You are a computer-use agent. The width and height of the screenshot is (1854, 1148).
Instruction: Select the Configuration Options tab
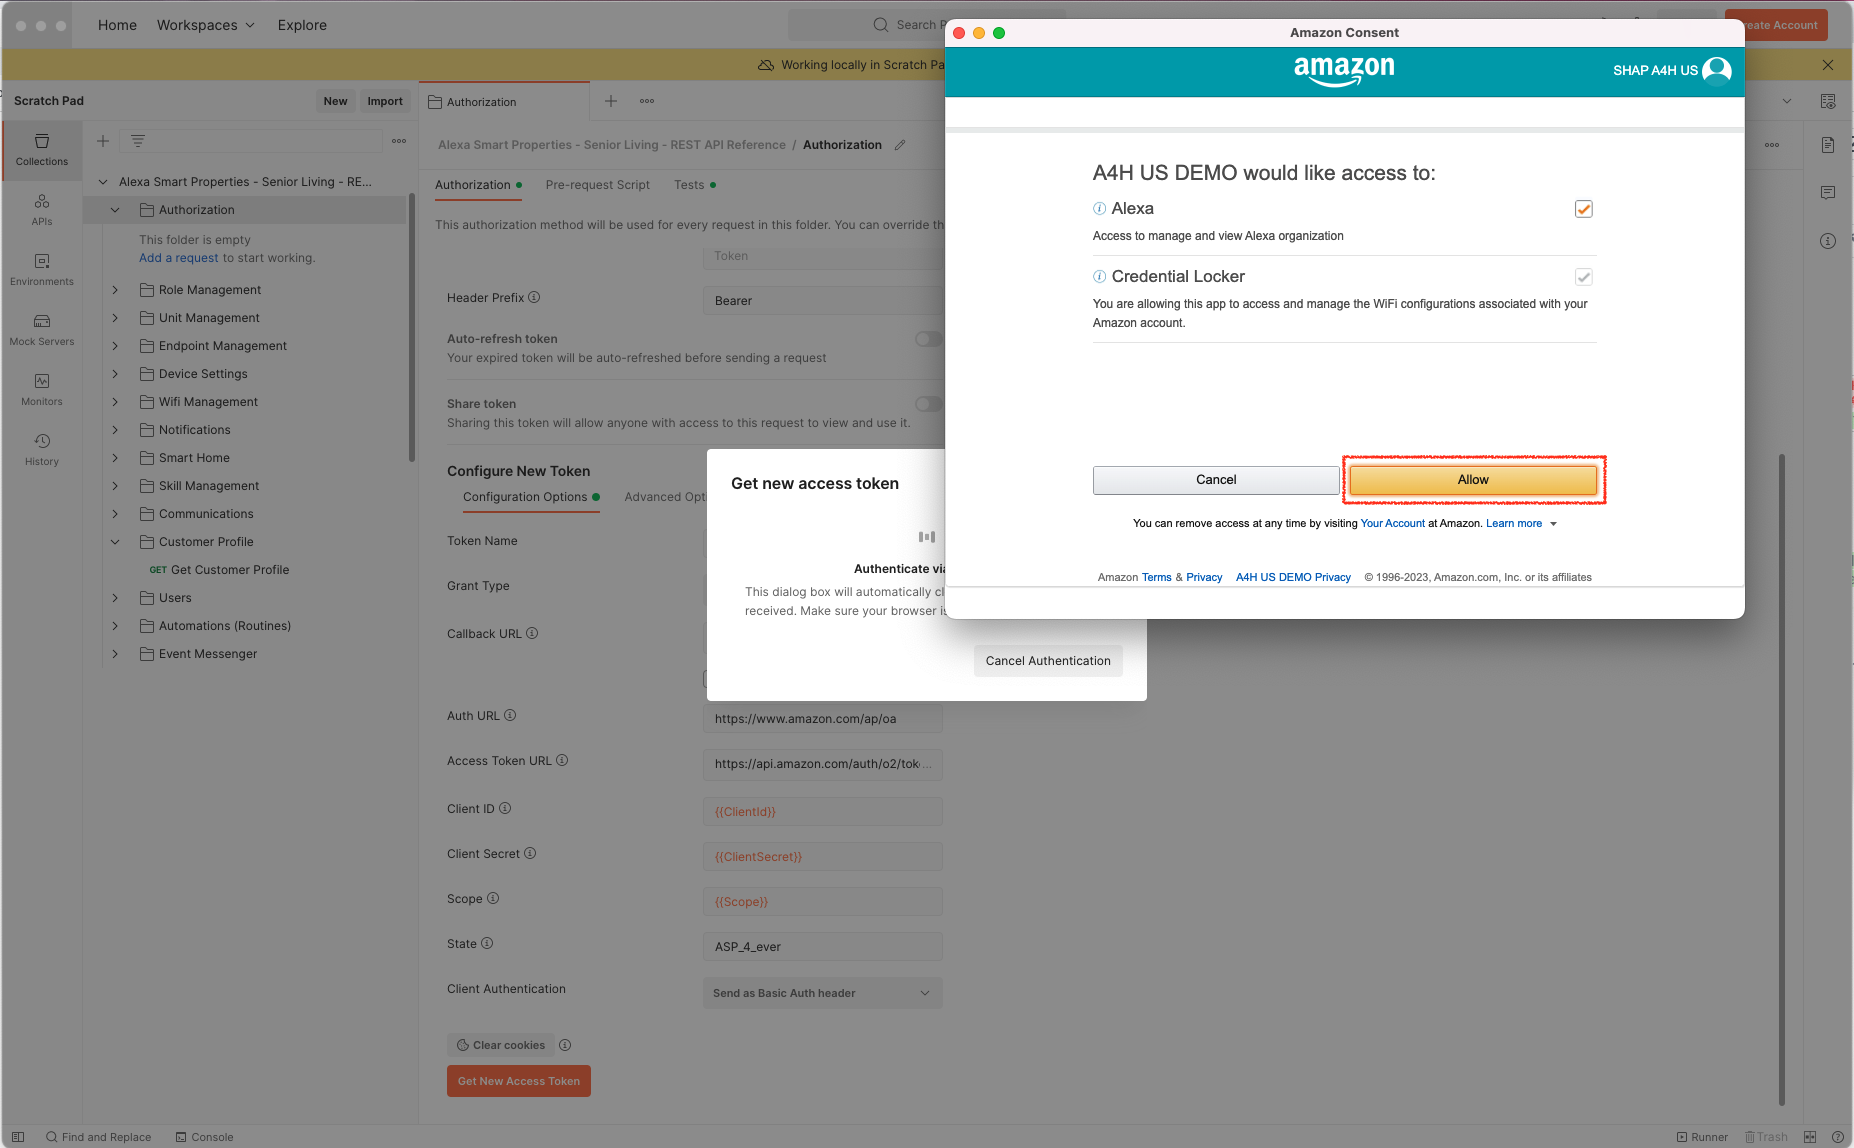tap(531, 497)
